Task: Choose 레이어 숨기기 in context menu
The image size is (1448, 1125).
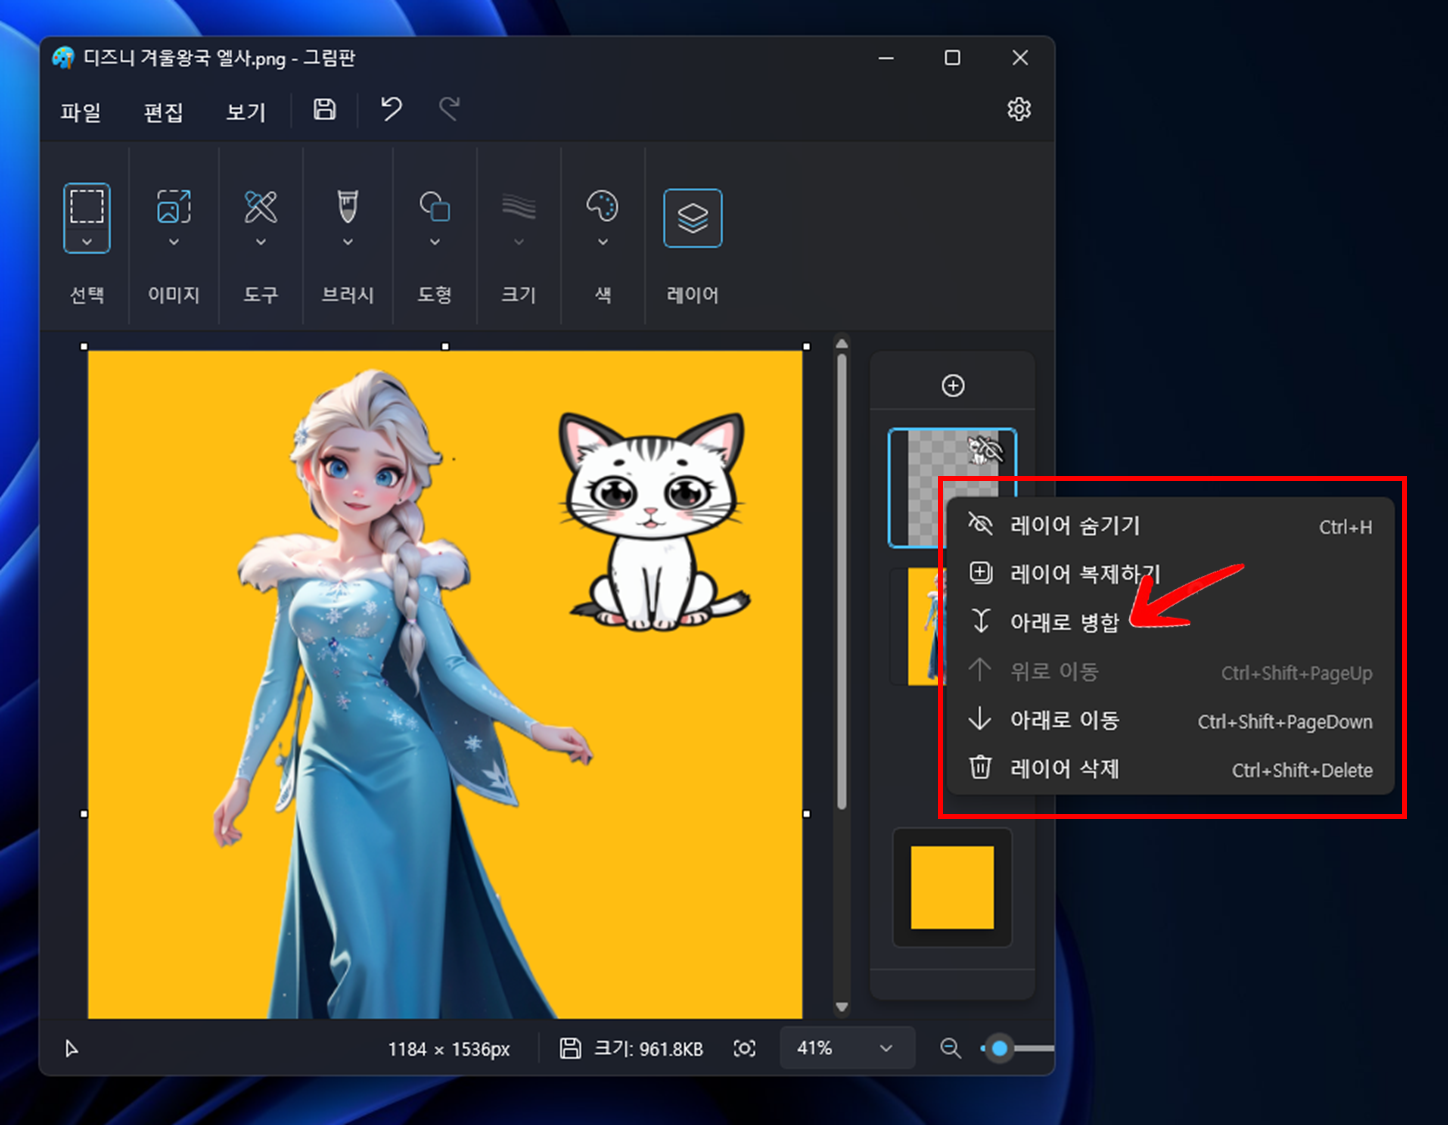Action: [1170, 526]
